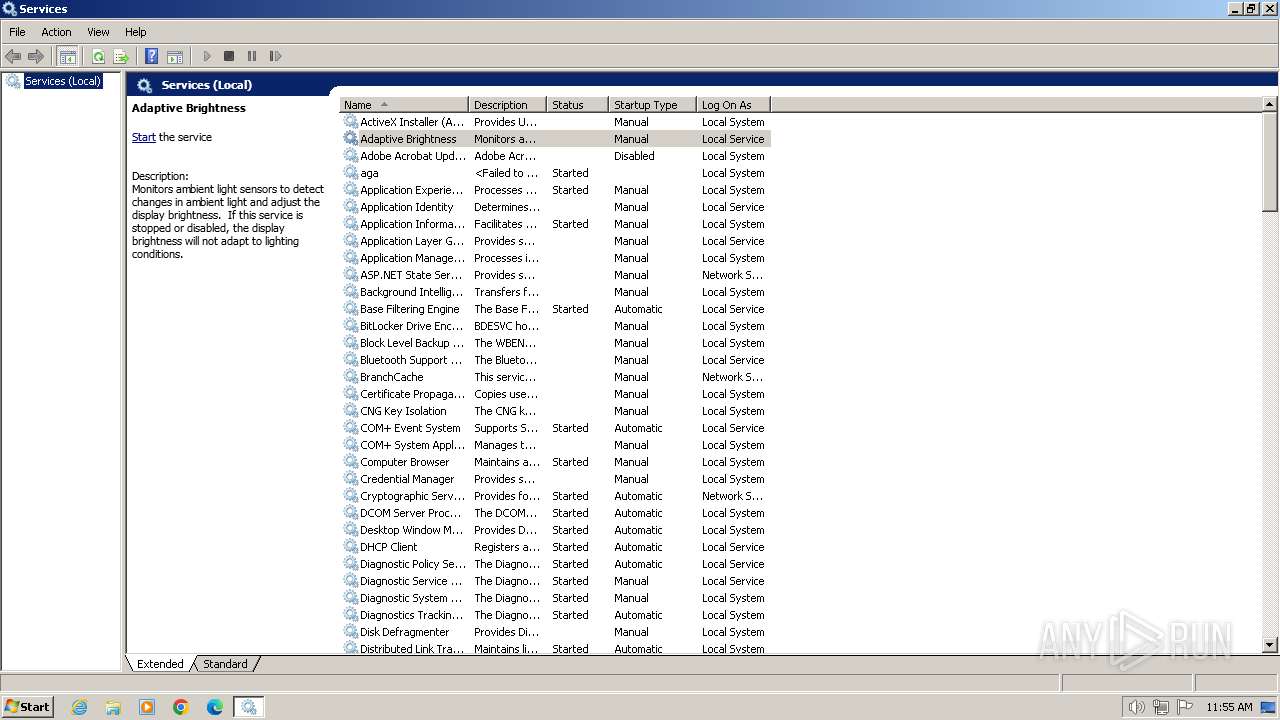Click the Refresh toolbar icon
Screen dimensions: 1280x720
click(98, 56)
